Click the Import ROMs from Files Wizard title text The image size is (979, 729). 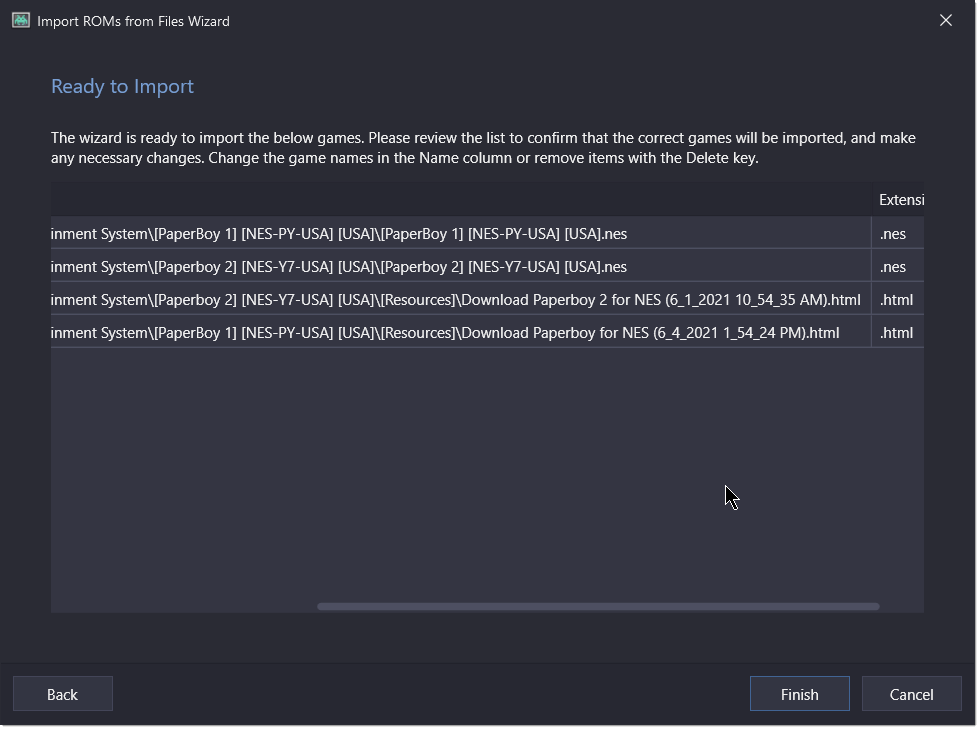coord(133,21)
